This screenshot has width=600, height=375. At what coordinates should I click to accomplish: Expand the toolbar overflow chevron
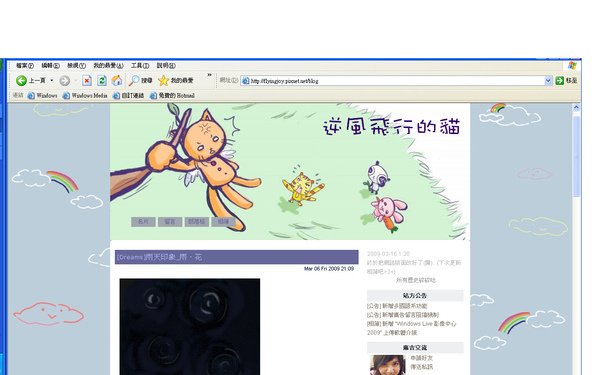point(209,75)
